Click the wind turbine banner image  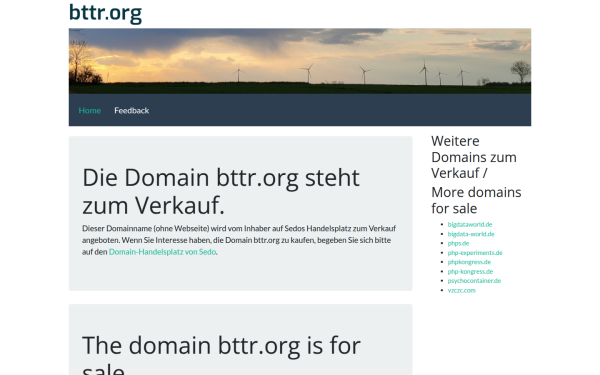point(300,61)
